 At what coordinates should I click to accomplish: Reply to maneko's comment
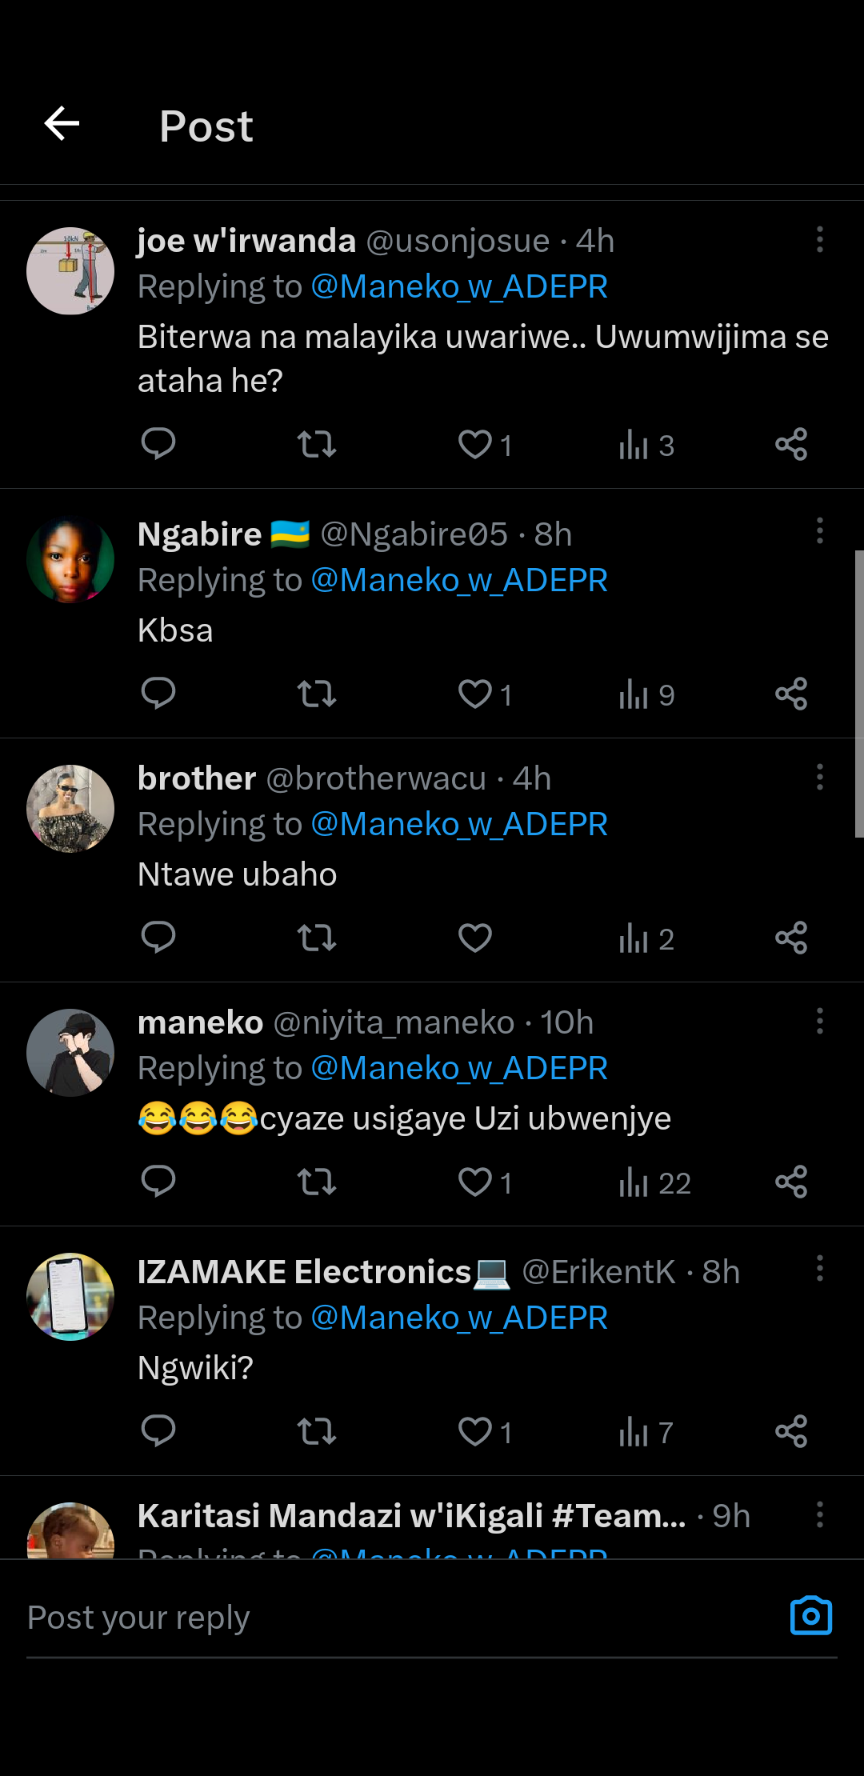(158, 1181)
